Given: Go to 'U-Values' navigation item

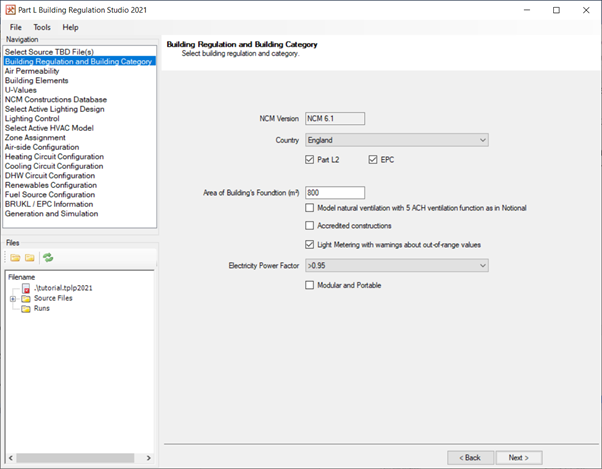Looking at the screenshot, I should pos(21,90).
